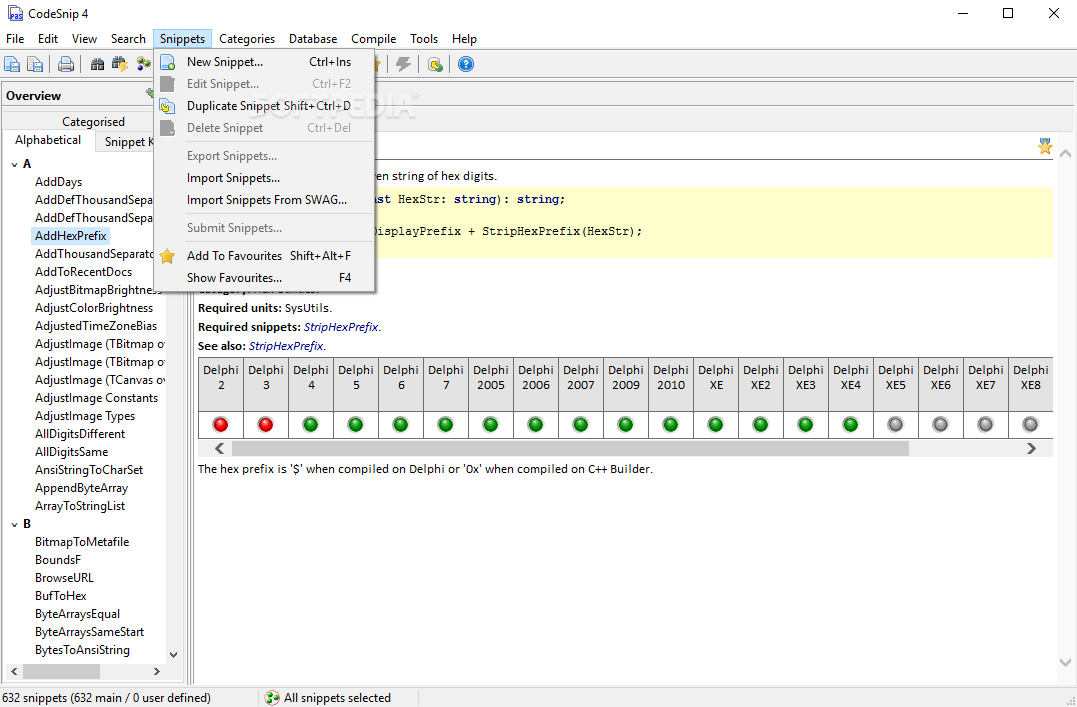Click the detail pane scroll-down arrow
The height and width of the screenshot is (707, 1077).
1065,662
